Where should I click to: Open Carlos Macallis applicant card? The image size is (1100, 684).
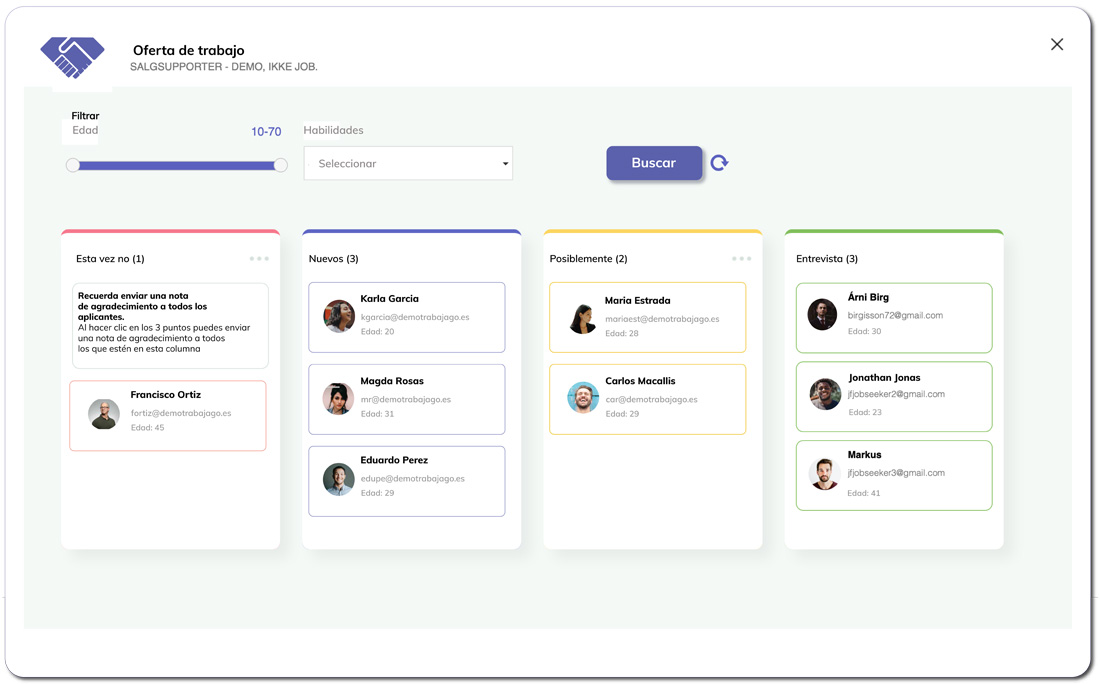pyautogui.click(x=647, y=399)
